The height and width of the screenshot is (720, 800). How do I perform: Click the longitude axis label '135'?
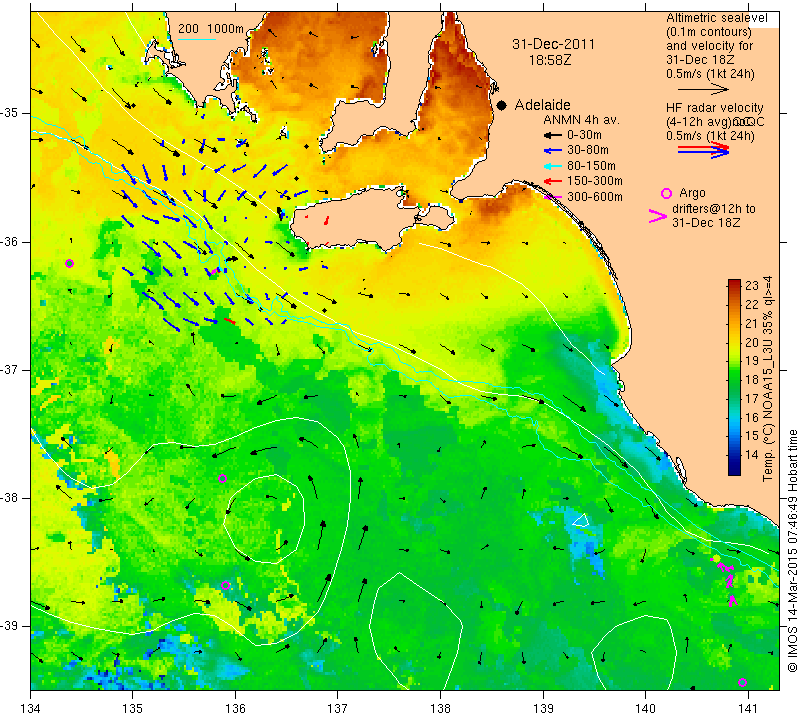click(x=133, y=708)
